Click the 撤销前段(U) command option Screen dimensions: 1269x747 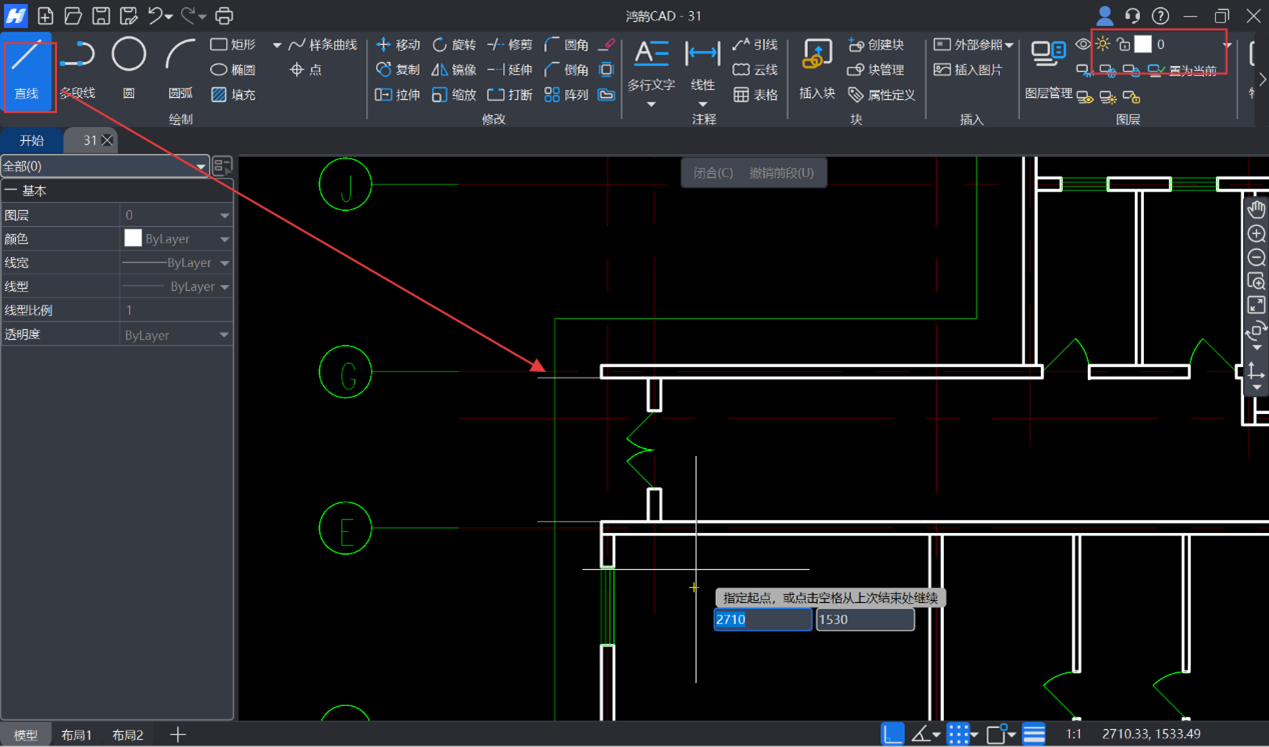(x=781, y=173)
